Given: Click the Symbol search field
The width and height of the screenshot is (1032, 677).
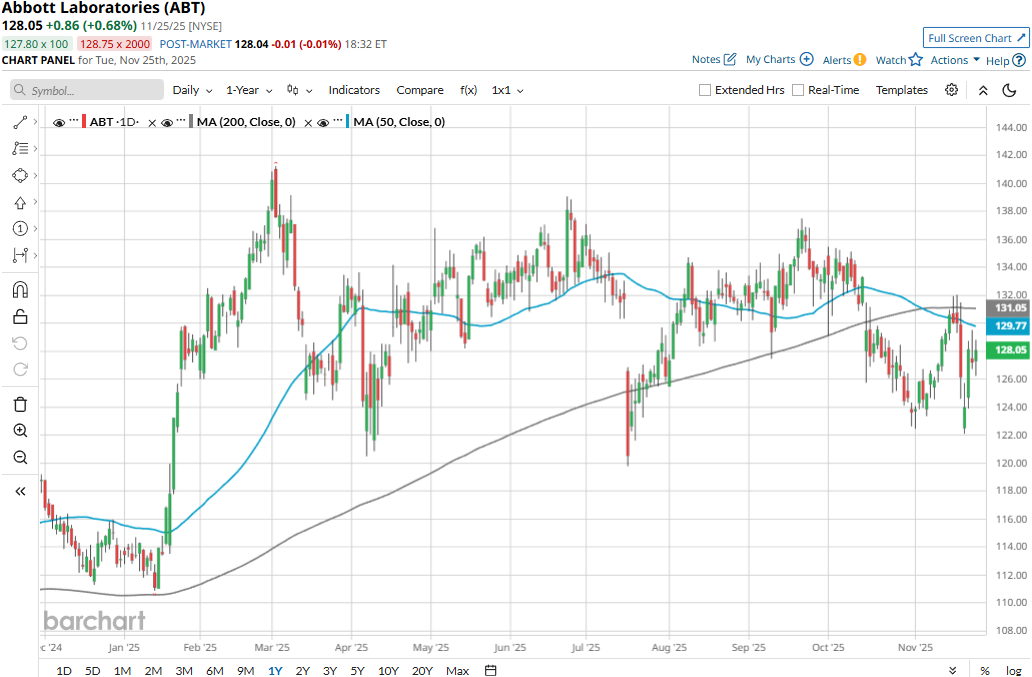Looking at the screenshot, I should coord(87,90).
